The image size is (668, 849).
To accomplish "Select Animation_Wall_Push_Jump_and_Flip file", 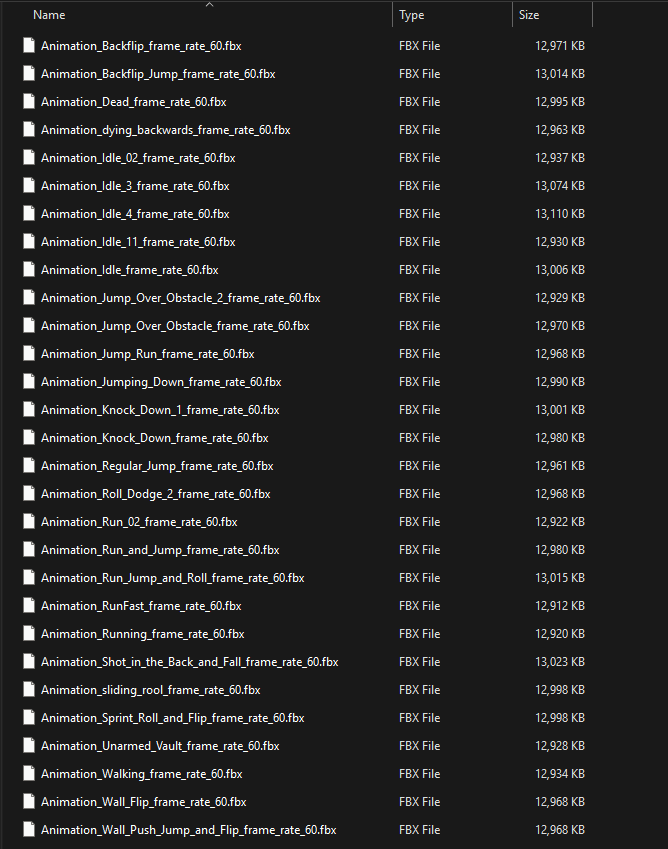I will [x=188, y=830].
